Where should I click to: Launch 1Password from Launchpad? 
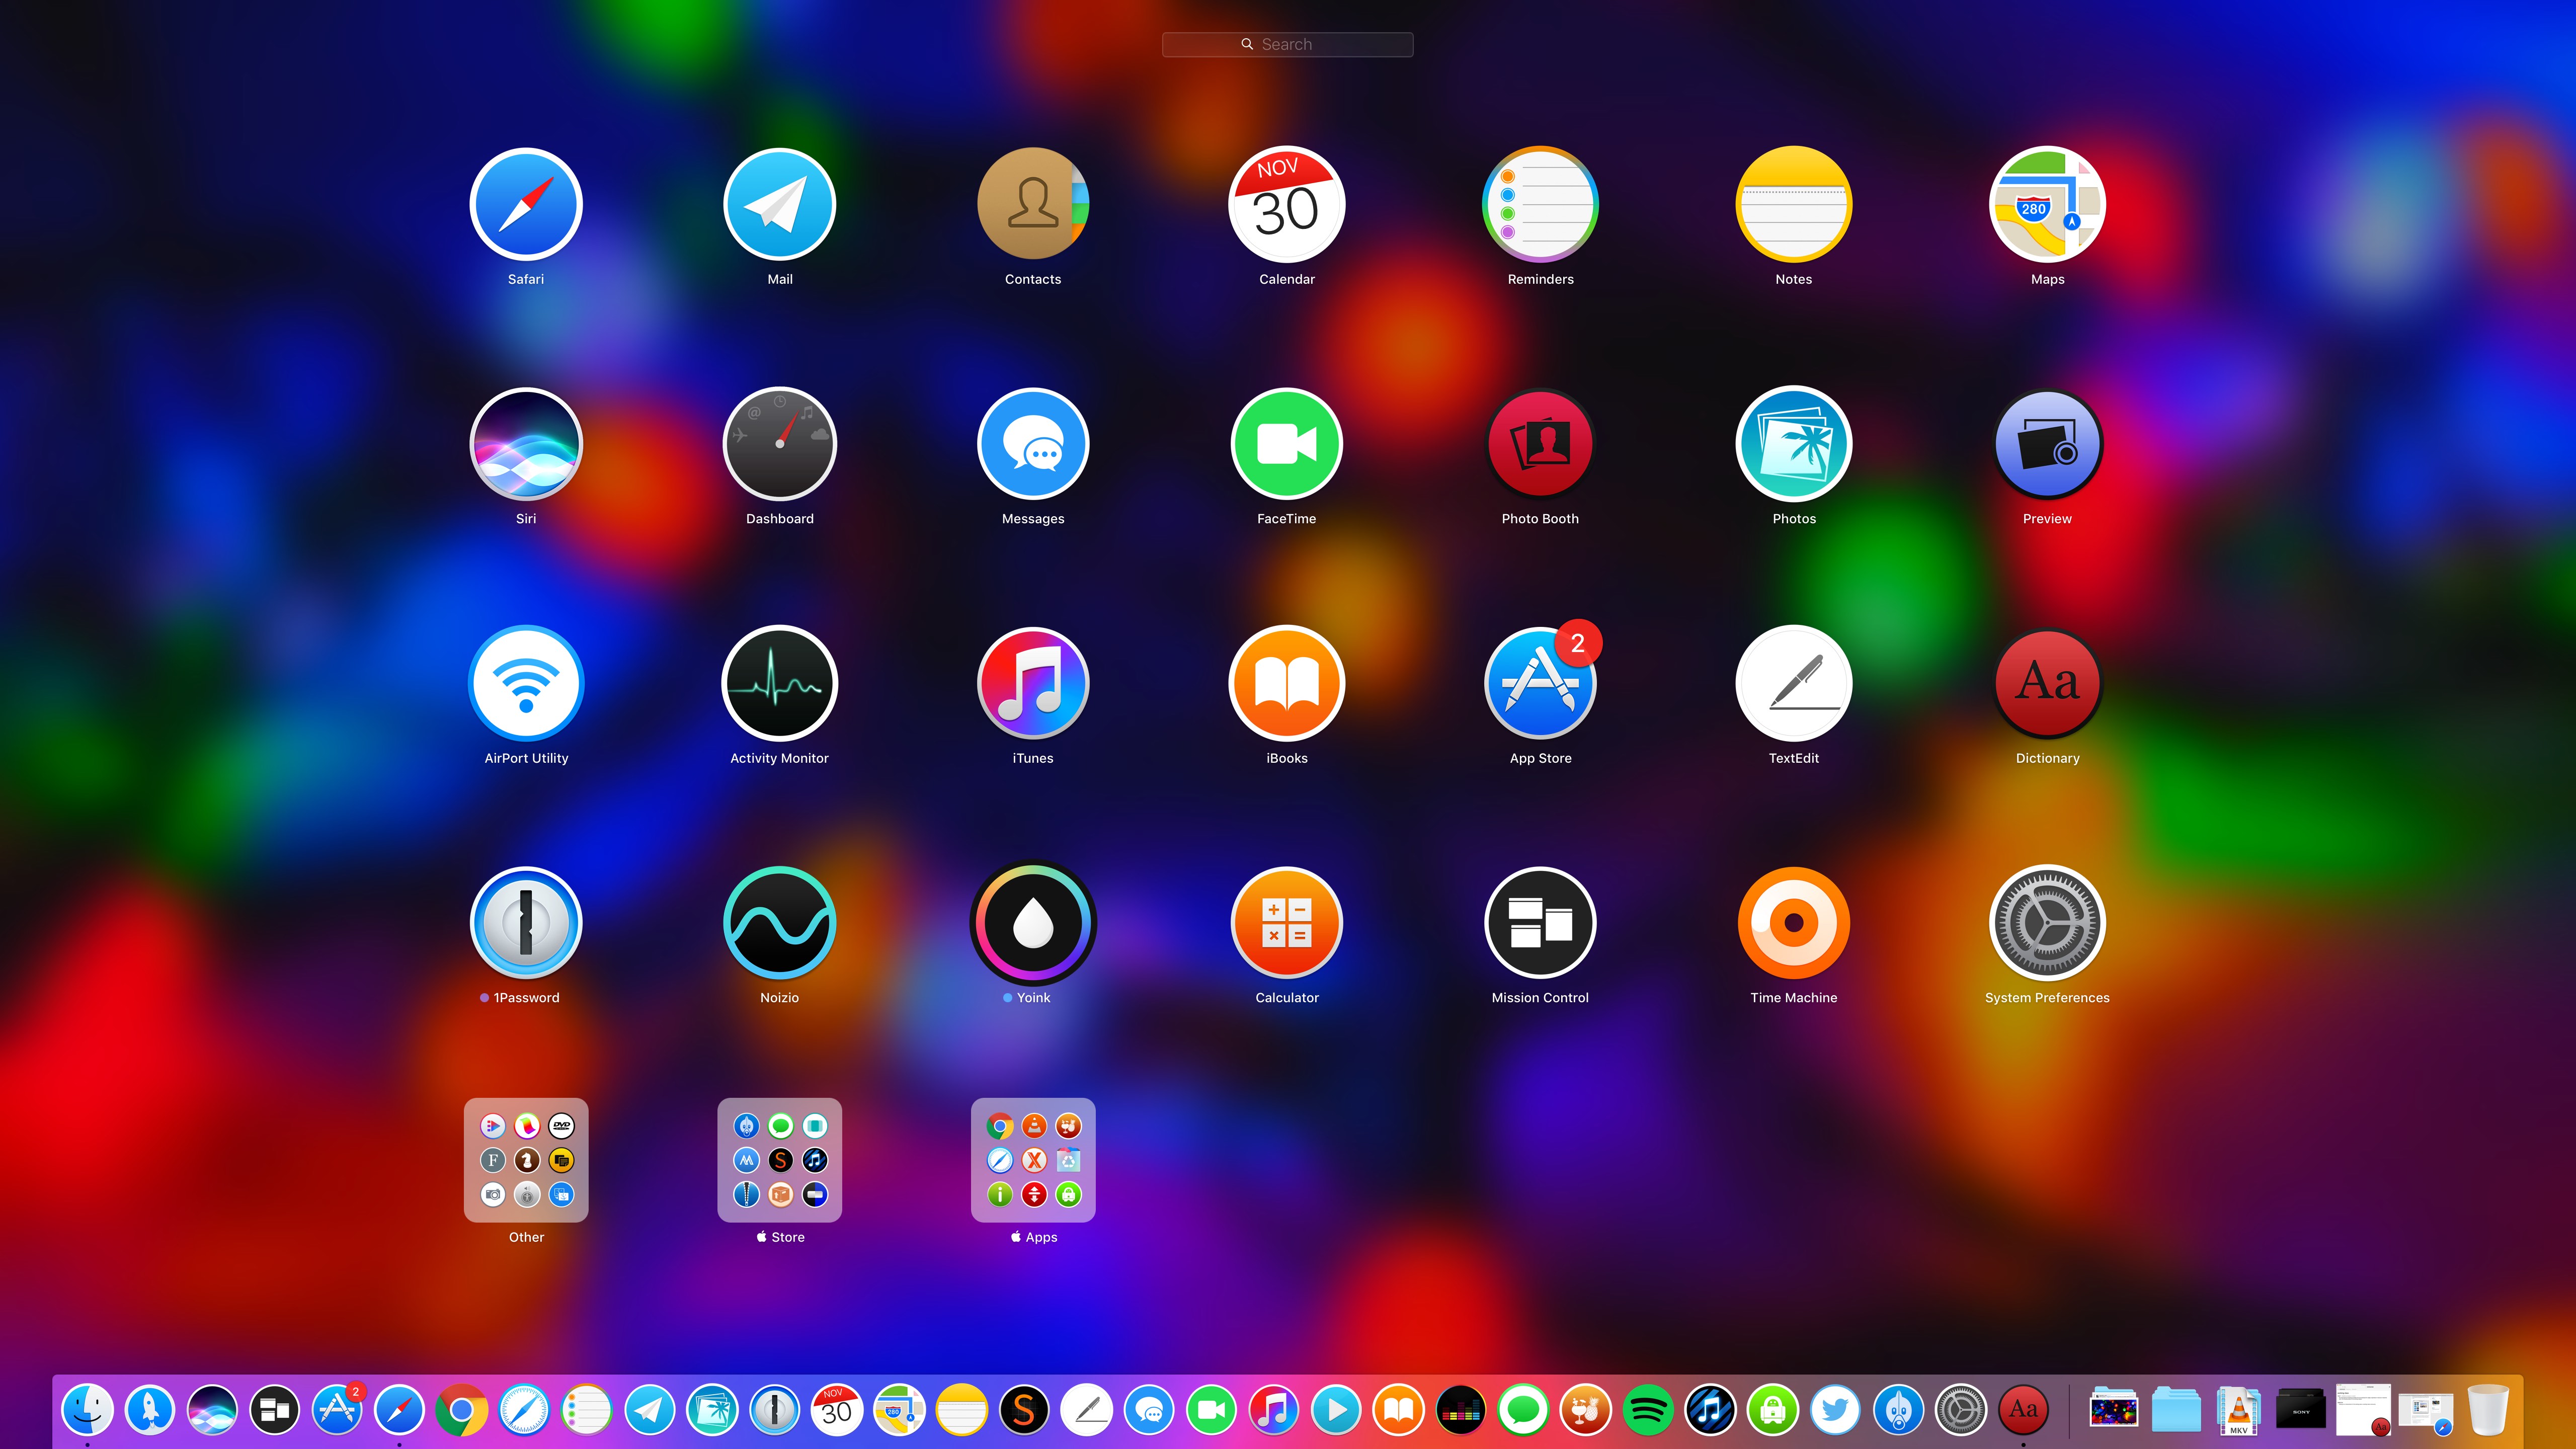[x=526, y=923]
